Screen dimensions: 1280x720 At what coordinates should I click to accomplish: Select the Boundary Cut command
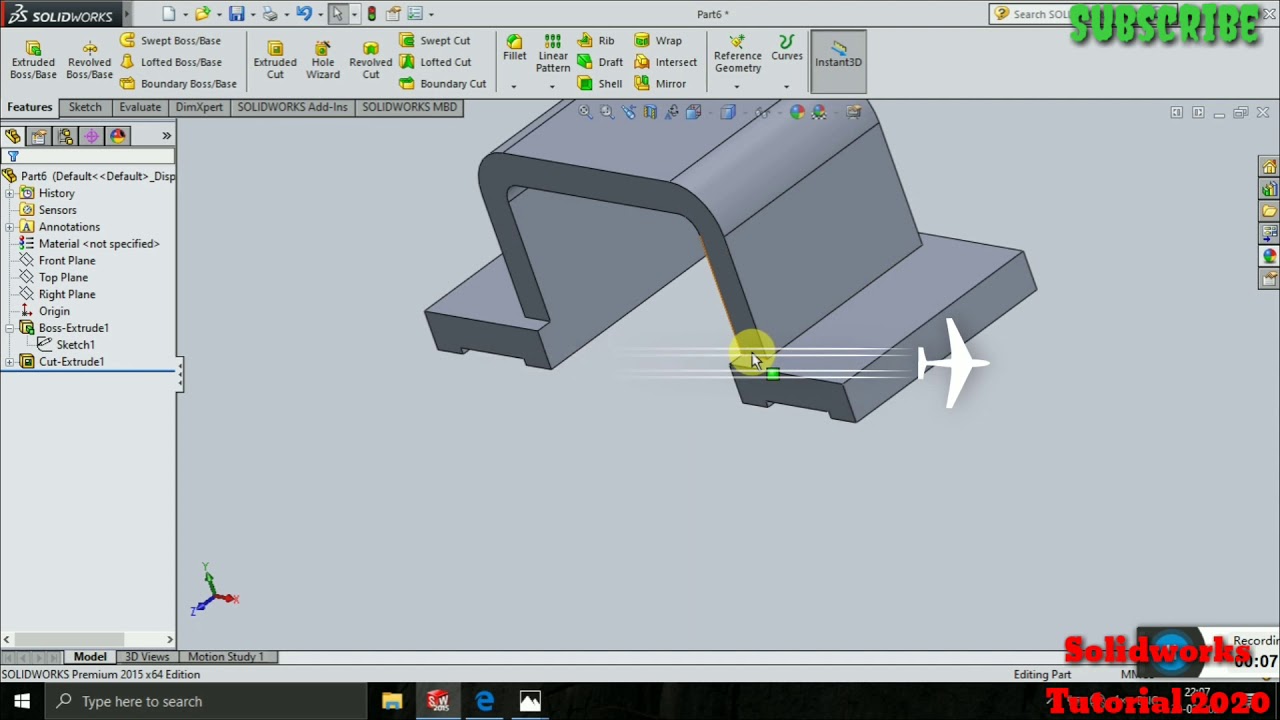[443, 84]
